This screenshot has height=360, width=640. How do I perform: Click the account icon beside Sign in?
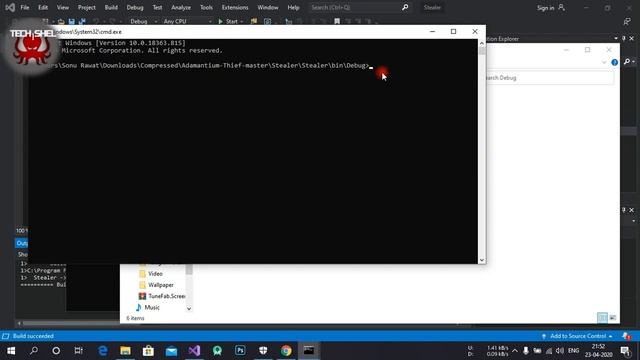pyautogui.click(x=562, y=7)
